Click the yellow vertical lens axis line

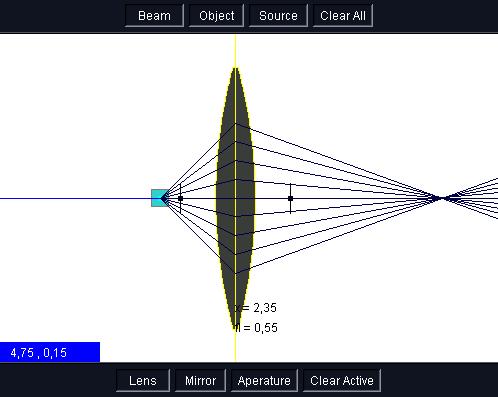[x=235, y=50]
